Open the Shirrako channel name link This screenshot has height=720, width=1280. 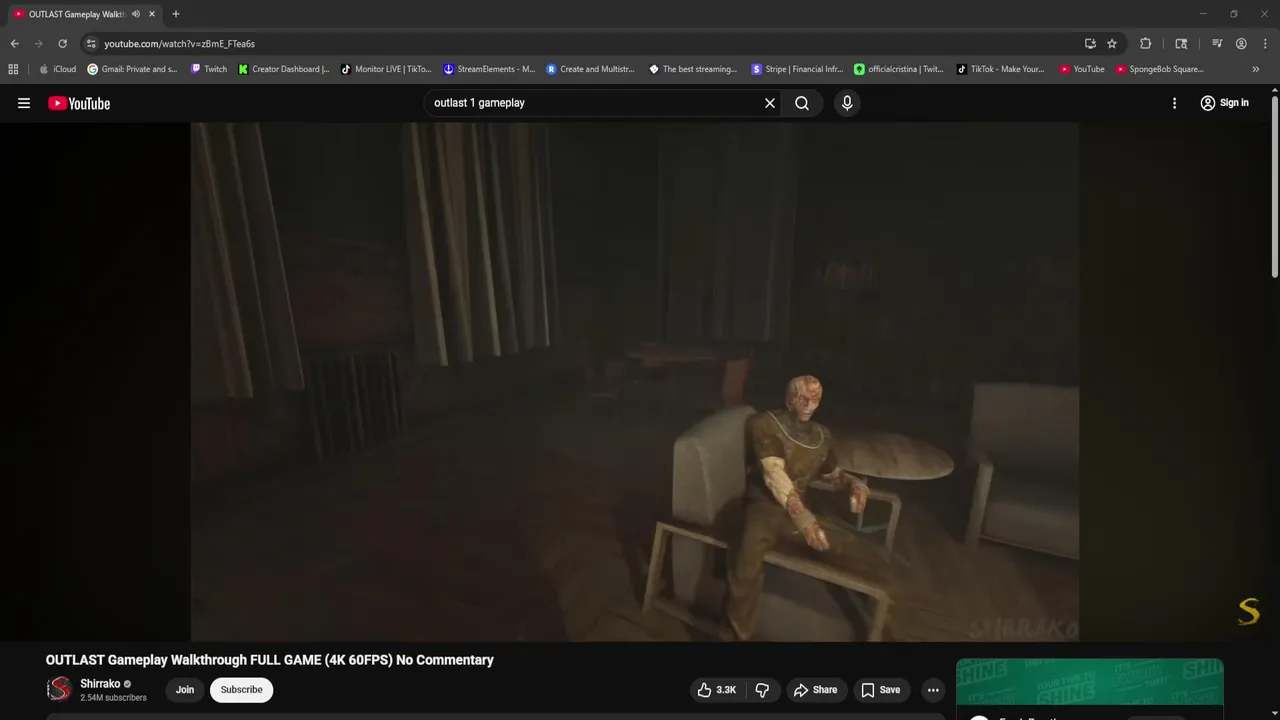[100, 684]
